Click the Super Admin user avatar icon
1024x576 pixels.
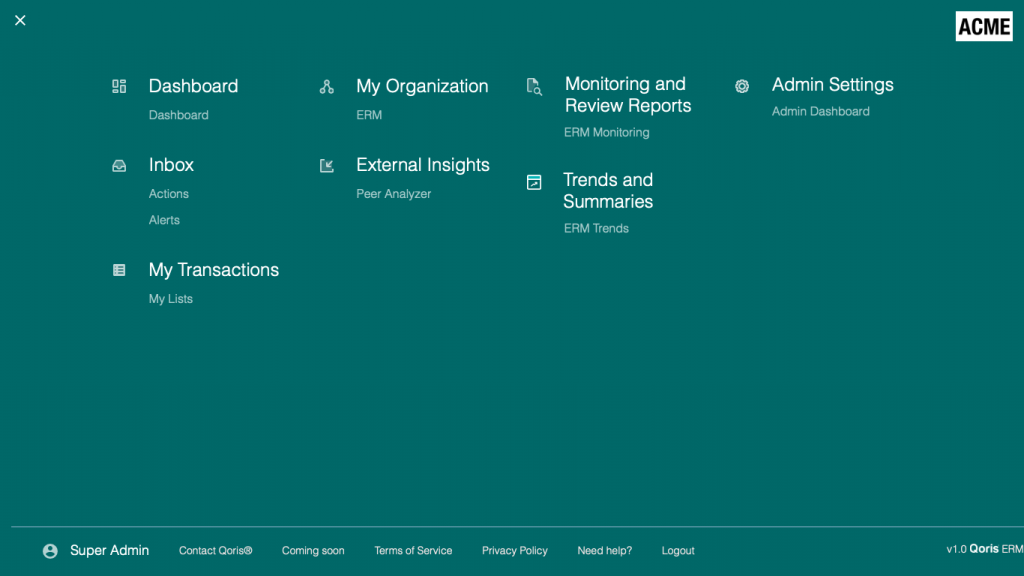50,551
